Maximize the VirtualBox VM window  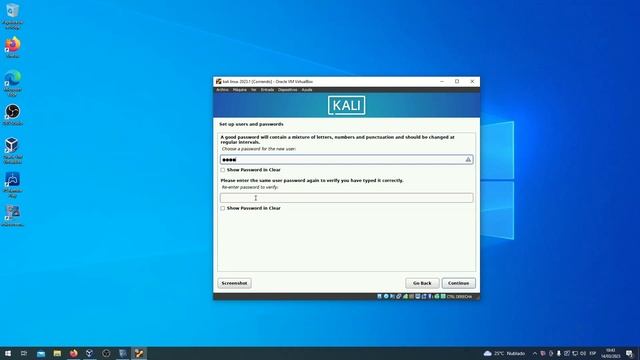click(457, 82)
